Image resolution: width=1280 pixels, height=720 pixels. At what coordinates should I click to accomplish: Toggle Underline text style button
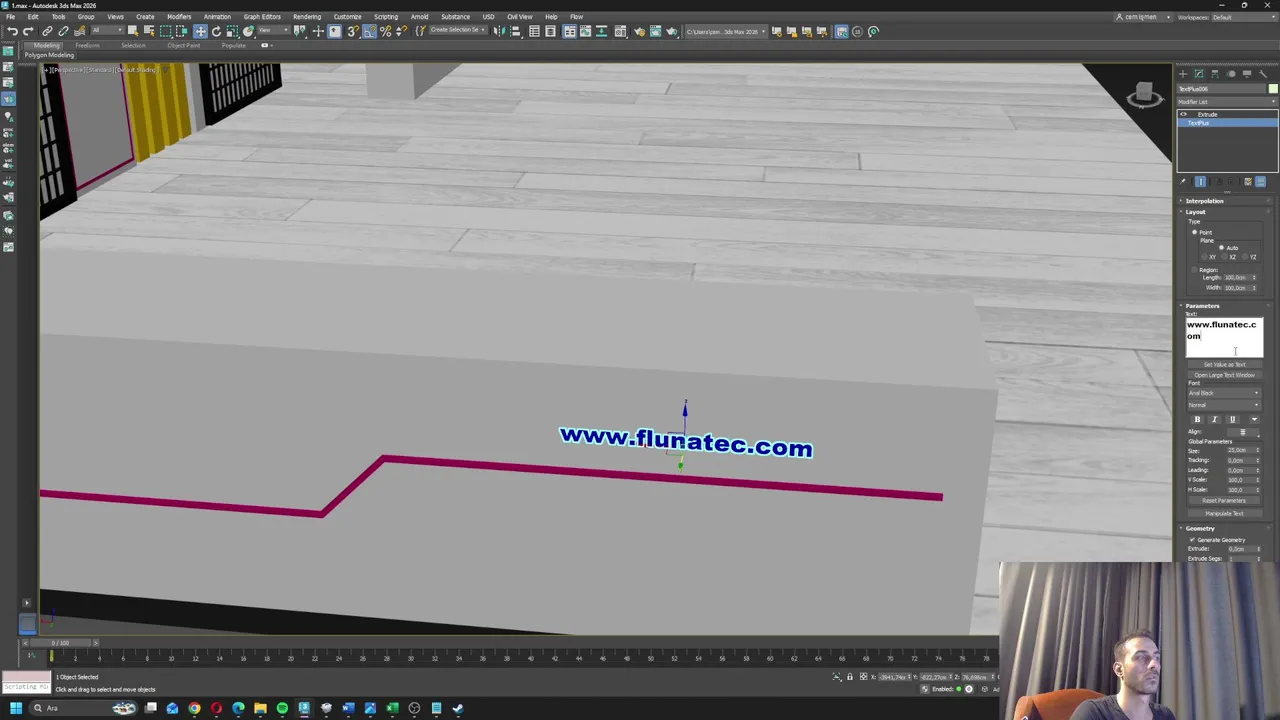(1232, 420)
